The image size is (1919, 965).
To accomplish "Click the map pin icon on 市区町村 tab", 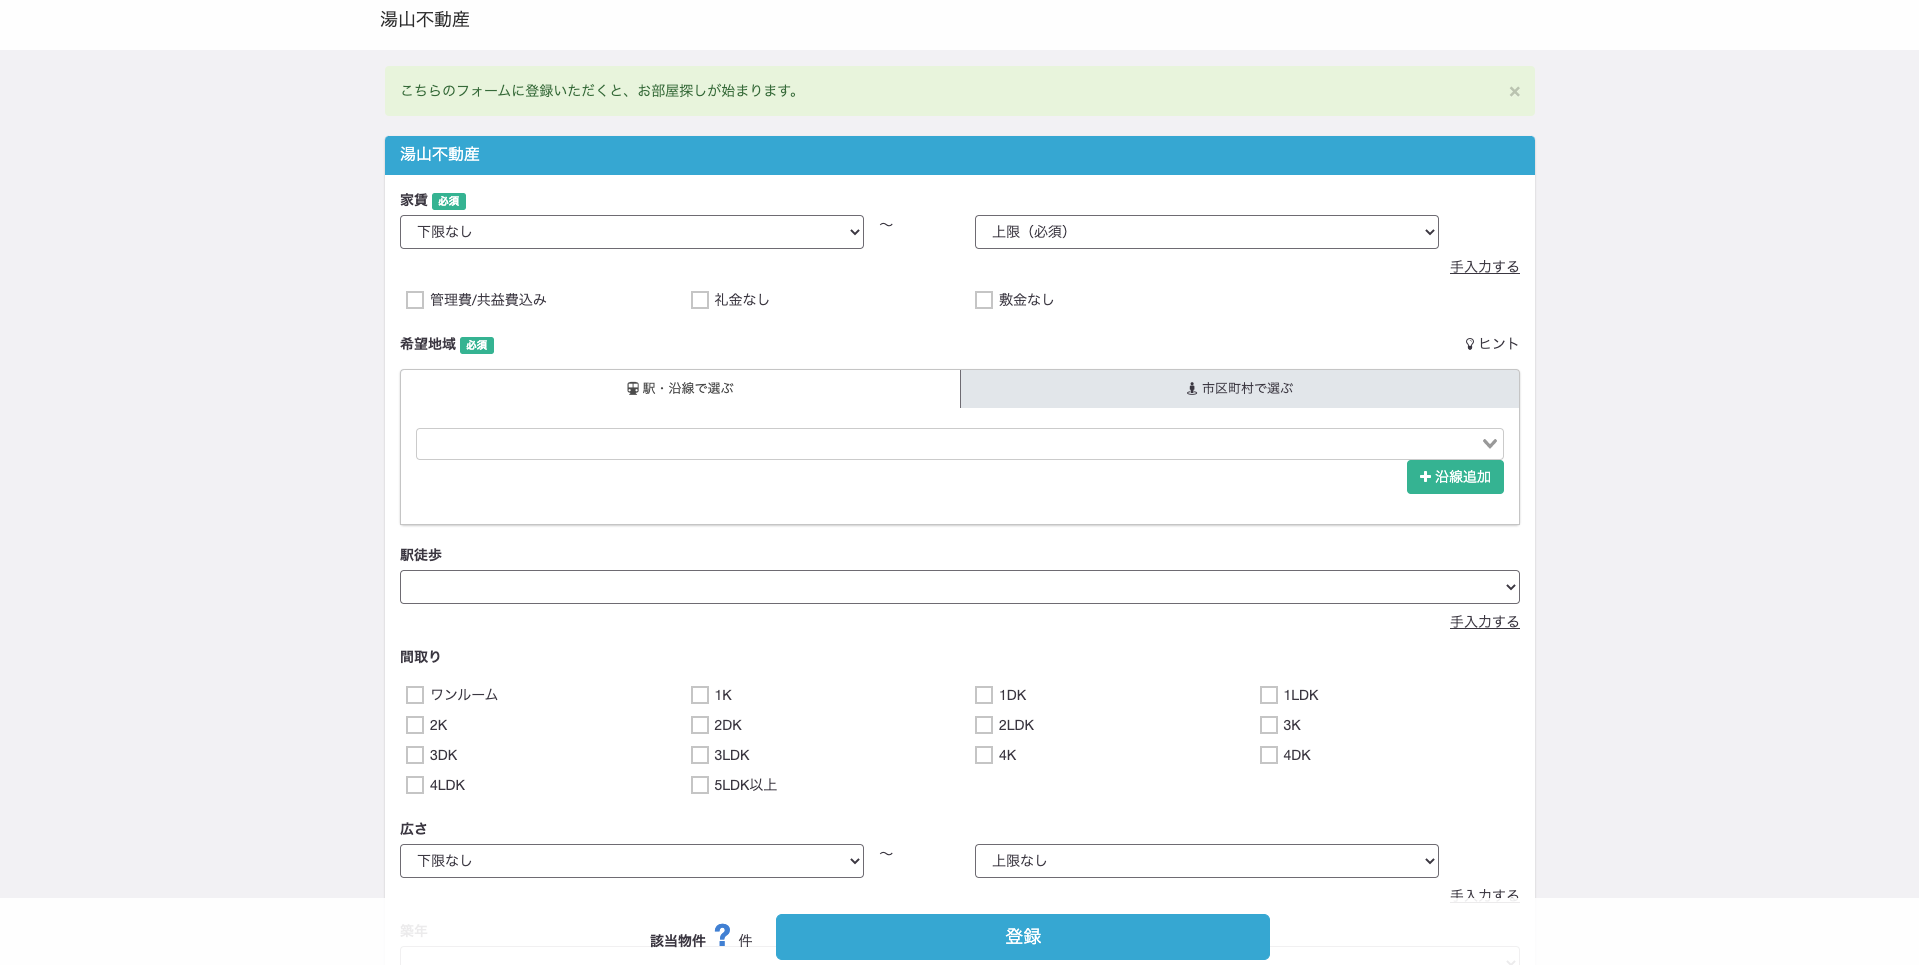I will tap(1192, 388).
